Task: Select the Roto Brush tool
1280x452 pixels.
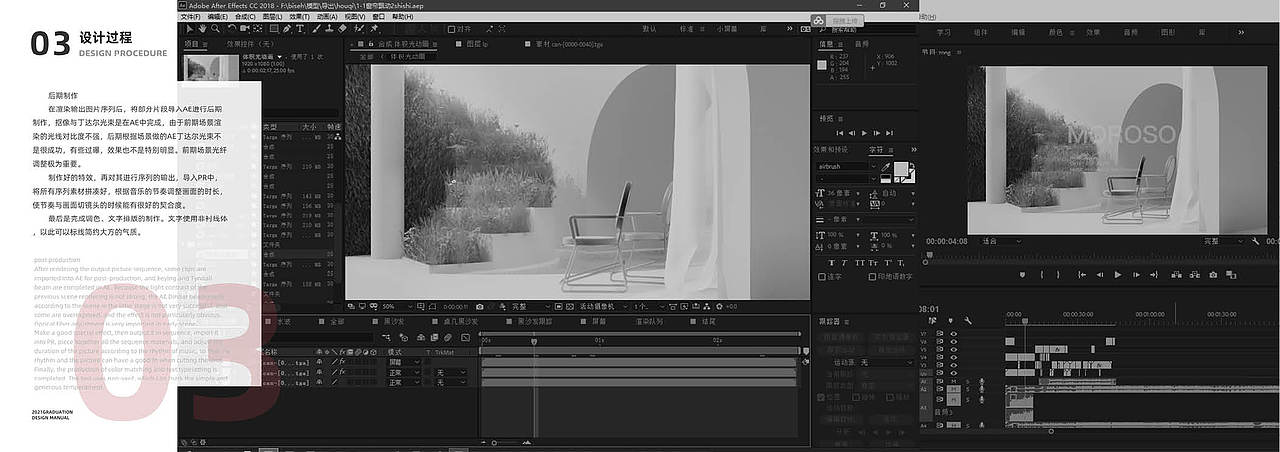Action: click(359, 29)
